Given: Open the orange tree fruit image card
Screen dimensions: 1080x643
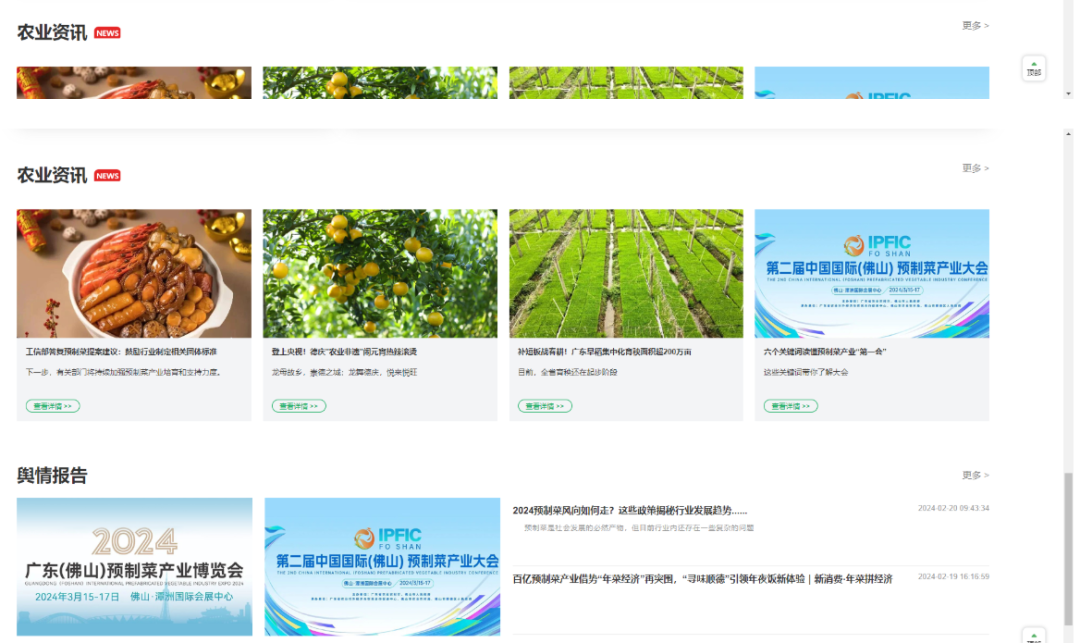Looking at the screenshot, I should pos(380,273).
